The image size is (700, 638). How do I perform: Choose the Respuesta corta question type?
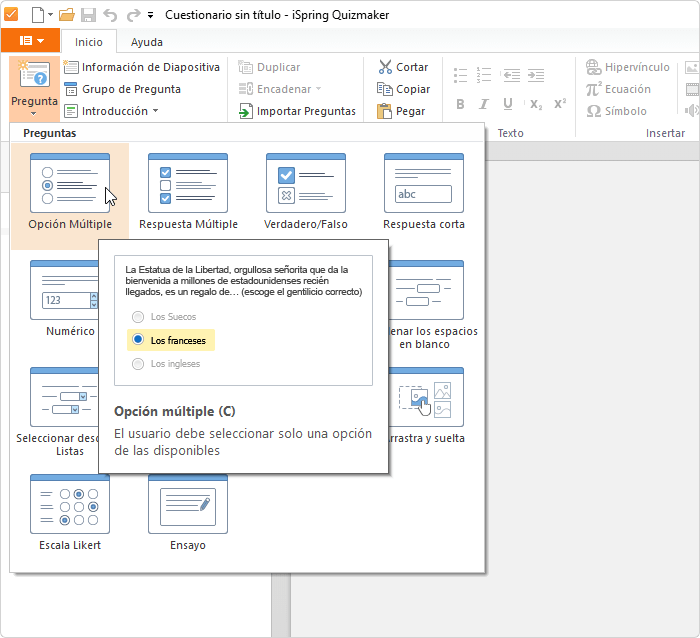pos(424,192)
